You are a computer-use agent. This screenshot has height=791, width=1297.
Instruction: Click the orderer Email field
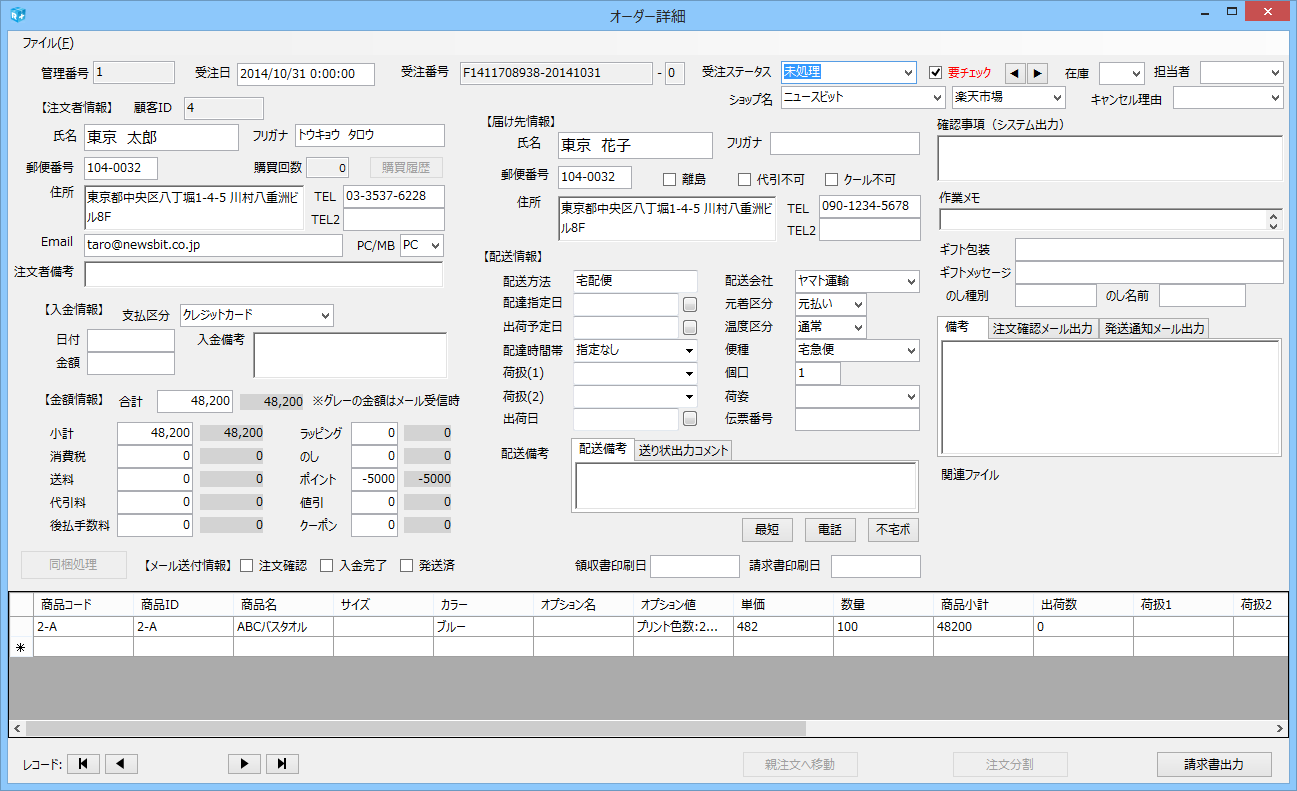213,245
